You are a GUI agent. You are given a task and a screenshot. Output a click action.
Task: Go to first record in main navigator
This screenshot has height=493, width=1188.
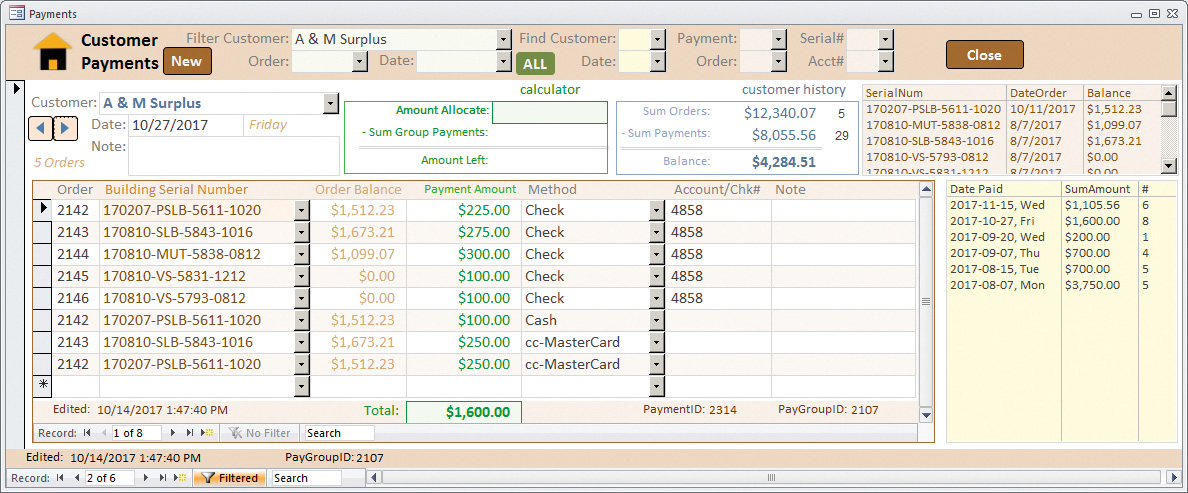(x=61, y=478)
